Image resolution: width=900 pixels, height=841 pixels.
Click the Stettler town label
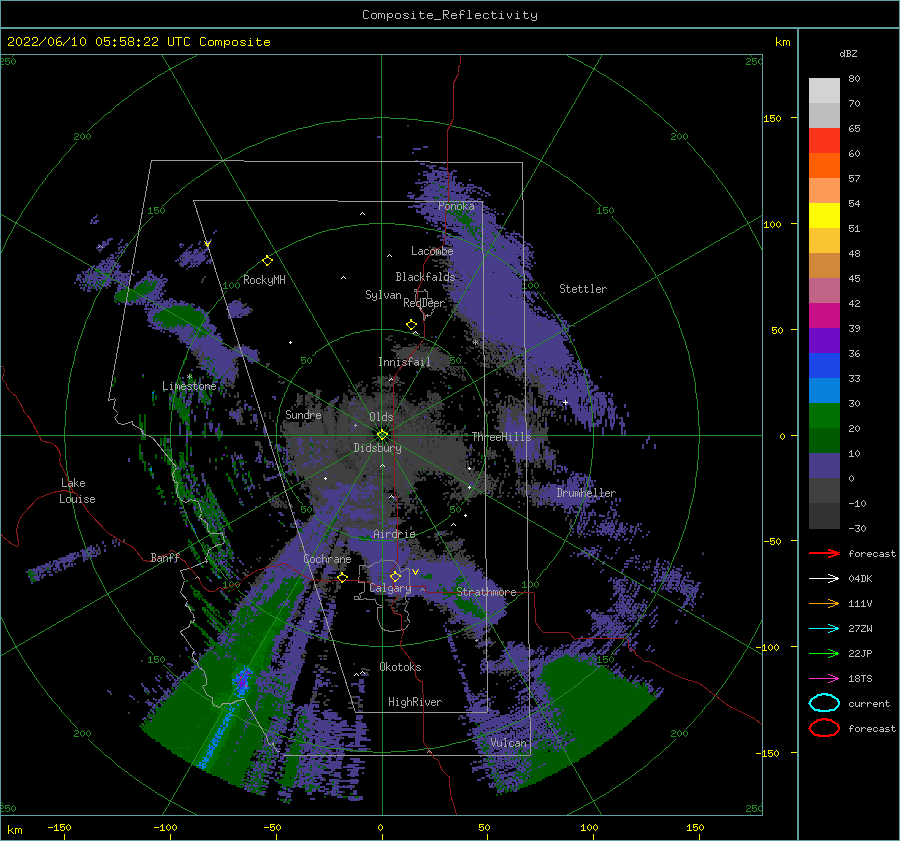583,289
